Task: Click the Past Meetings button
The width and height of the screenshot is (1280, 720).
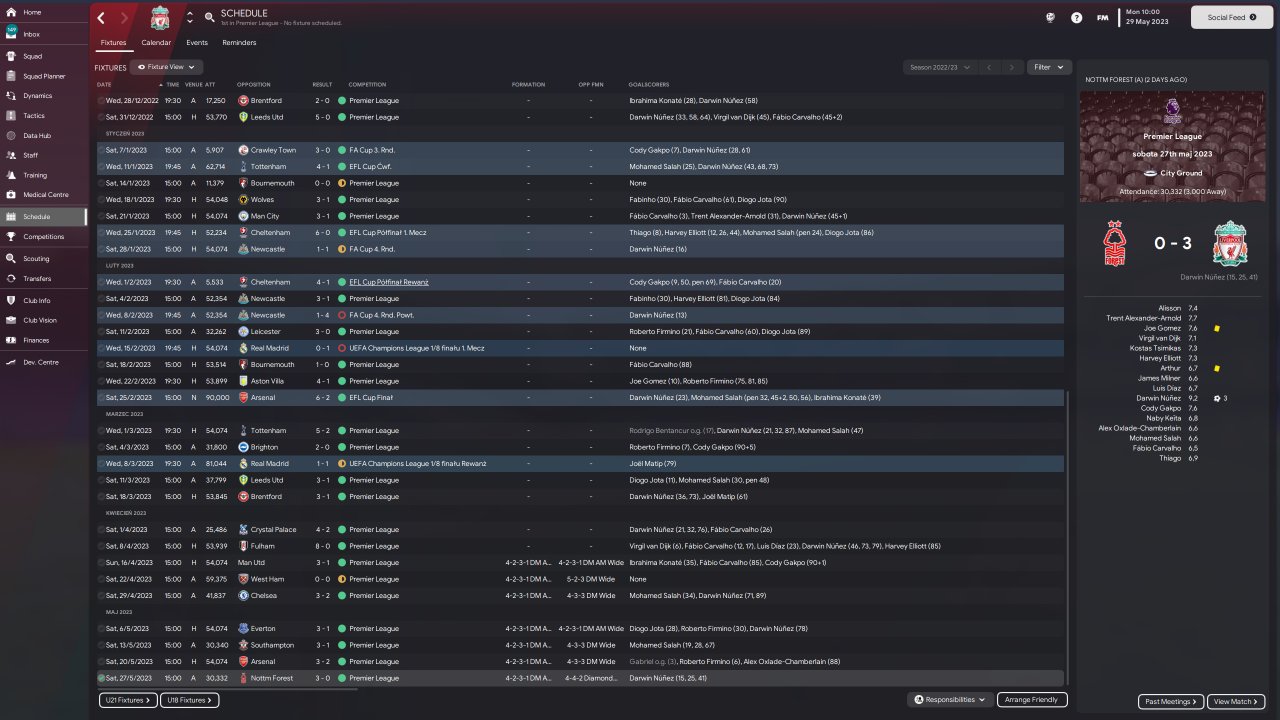Action: pos(1171,701)
